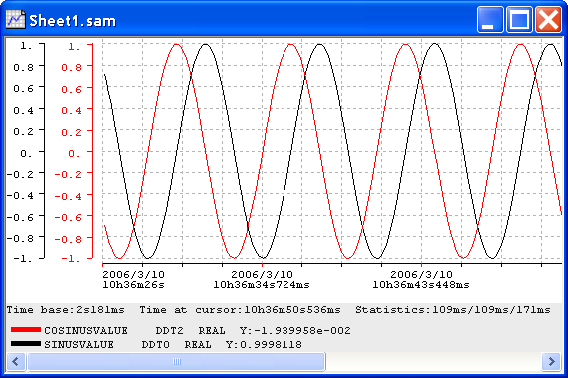This screenshot has height=378, width=568.
Task: Minimize the Sheet1.sam window
Action: (x=490, y=20)
